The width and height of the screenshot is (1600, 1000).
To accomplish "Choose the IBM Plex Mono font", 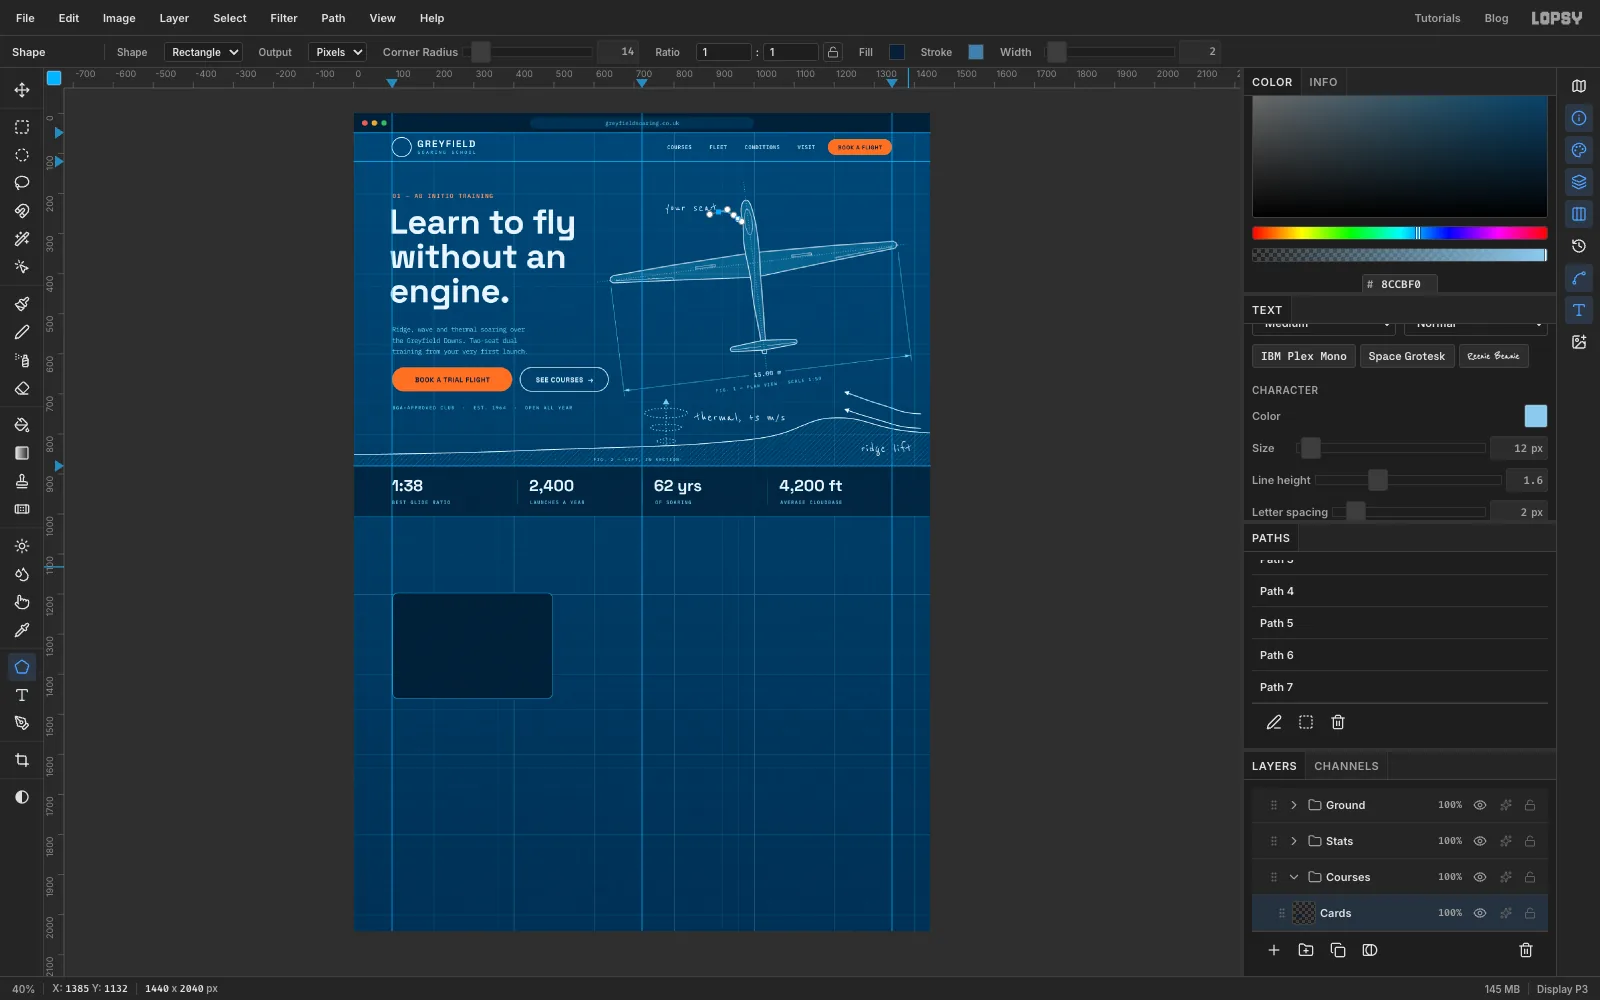I will tap(1303, 356).
